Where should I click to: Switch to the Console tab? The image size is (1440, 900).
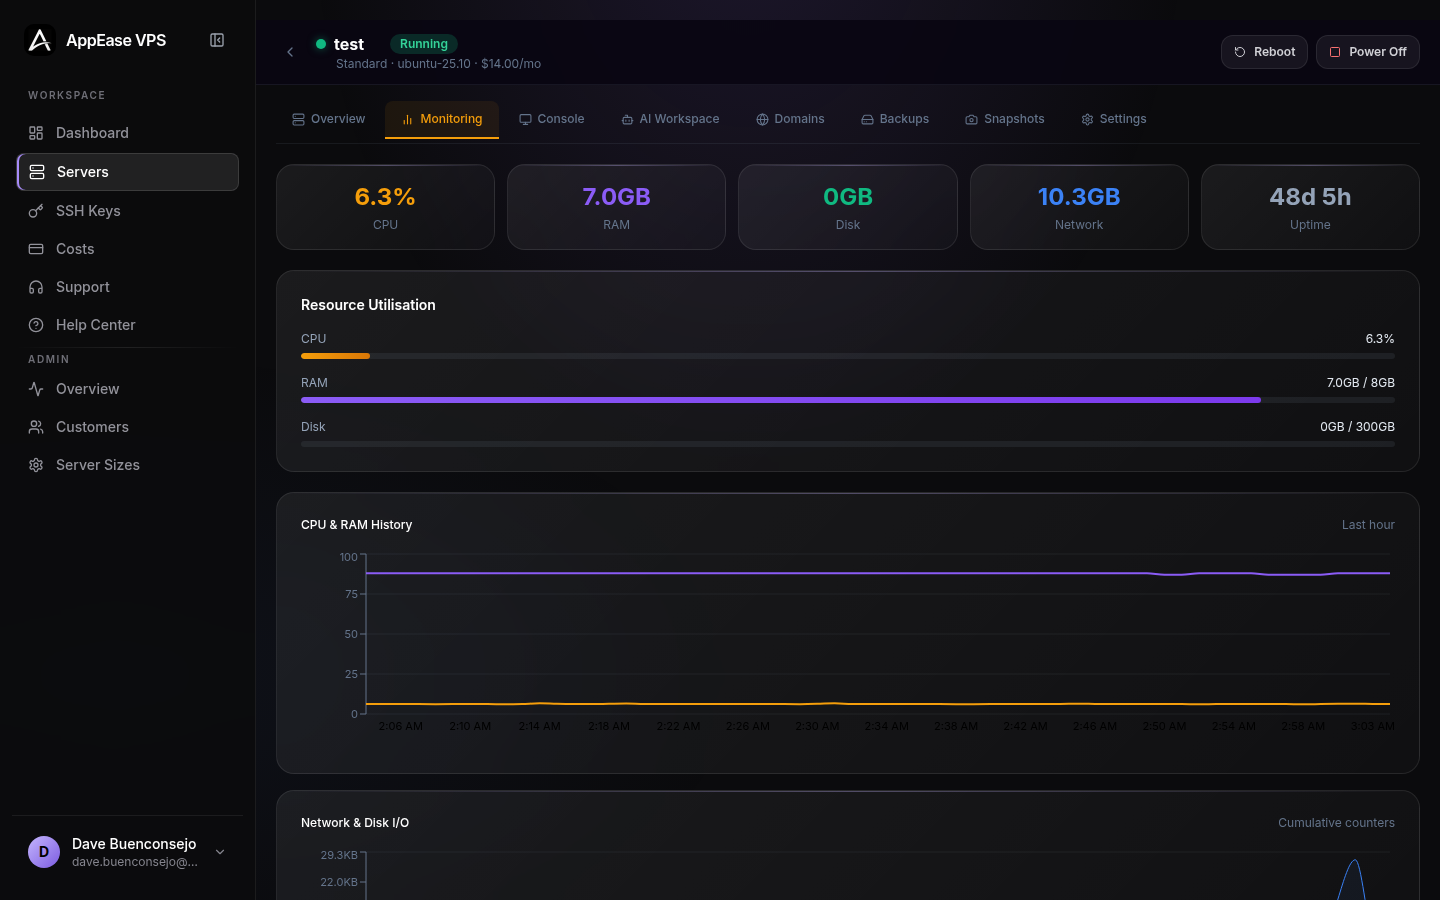[x=551, y=119]
